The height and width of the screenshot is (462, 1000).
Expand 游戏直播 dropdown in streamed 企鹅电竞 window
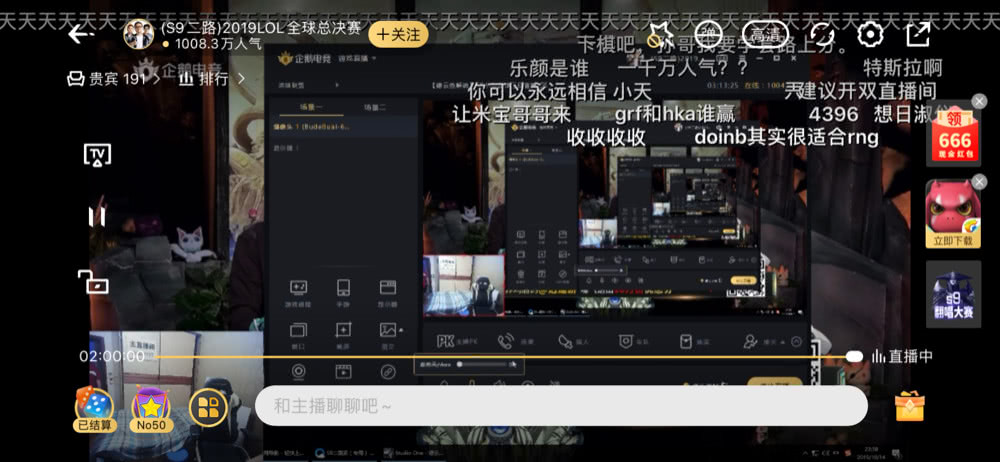pos(357,59)
